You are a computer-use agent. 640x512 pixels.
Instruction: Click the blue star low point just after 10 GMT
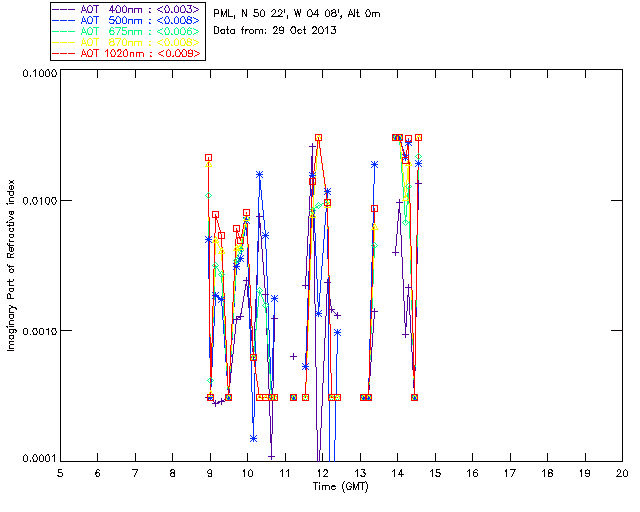253,439
